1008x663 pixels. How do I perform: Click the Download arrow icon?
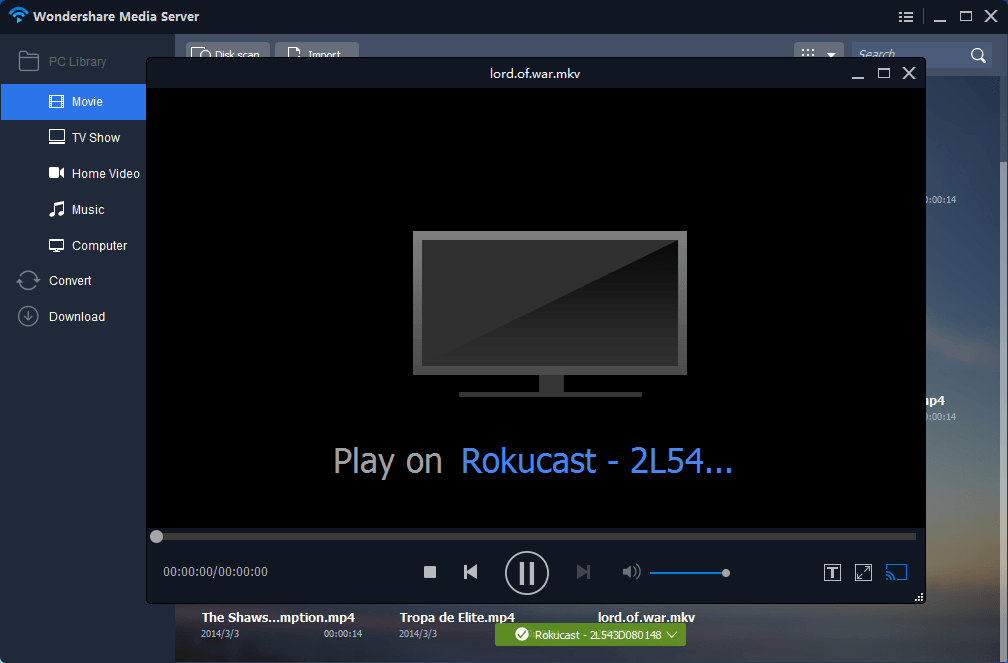28,316
